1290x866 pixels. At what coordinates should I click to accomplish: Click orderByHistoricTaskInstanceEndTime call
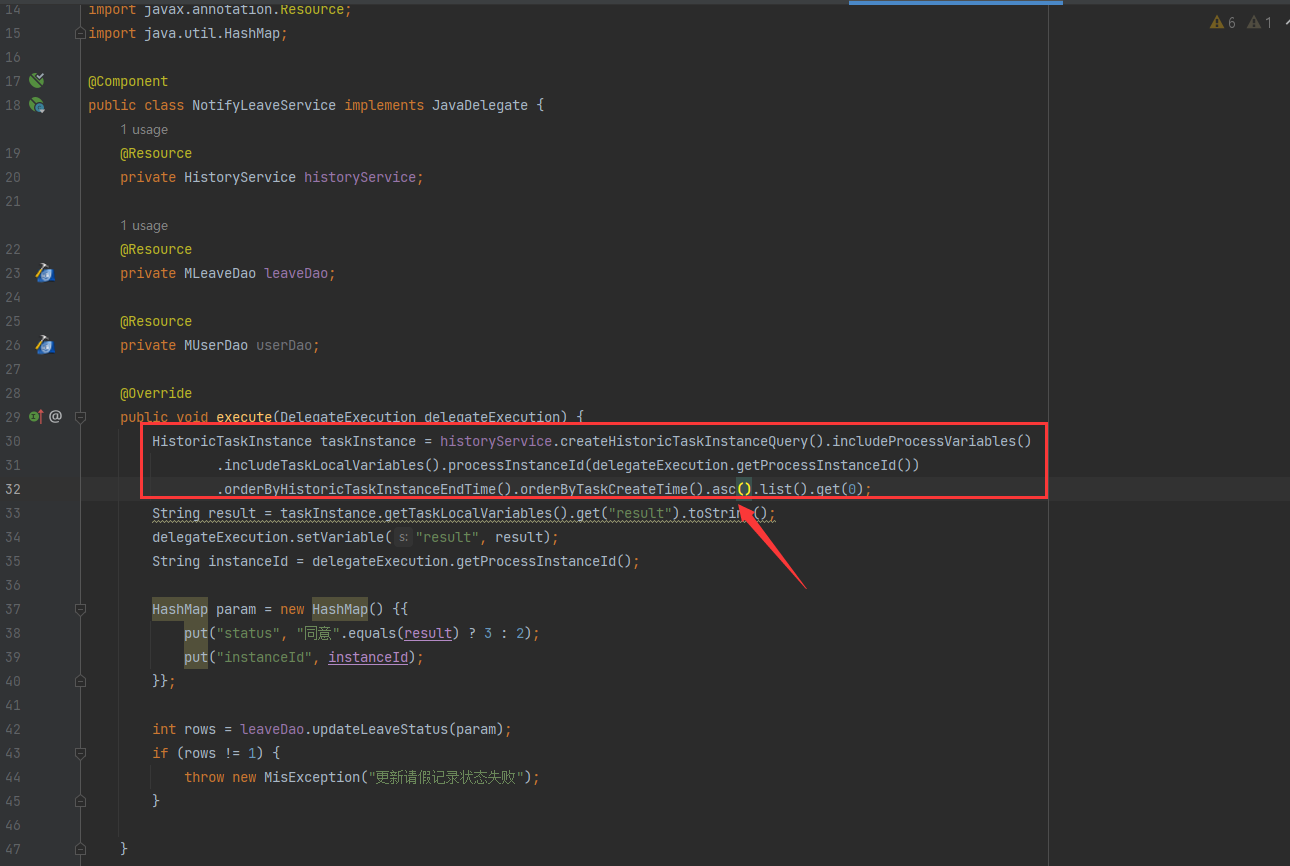360,489
